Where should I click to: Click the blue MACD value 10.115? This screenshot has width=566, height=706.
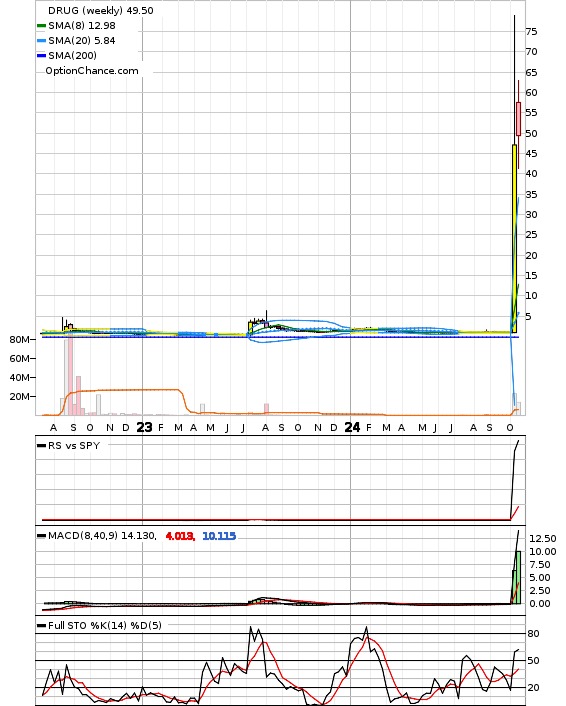click(x=219, y=536)
